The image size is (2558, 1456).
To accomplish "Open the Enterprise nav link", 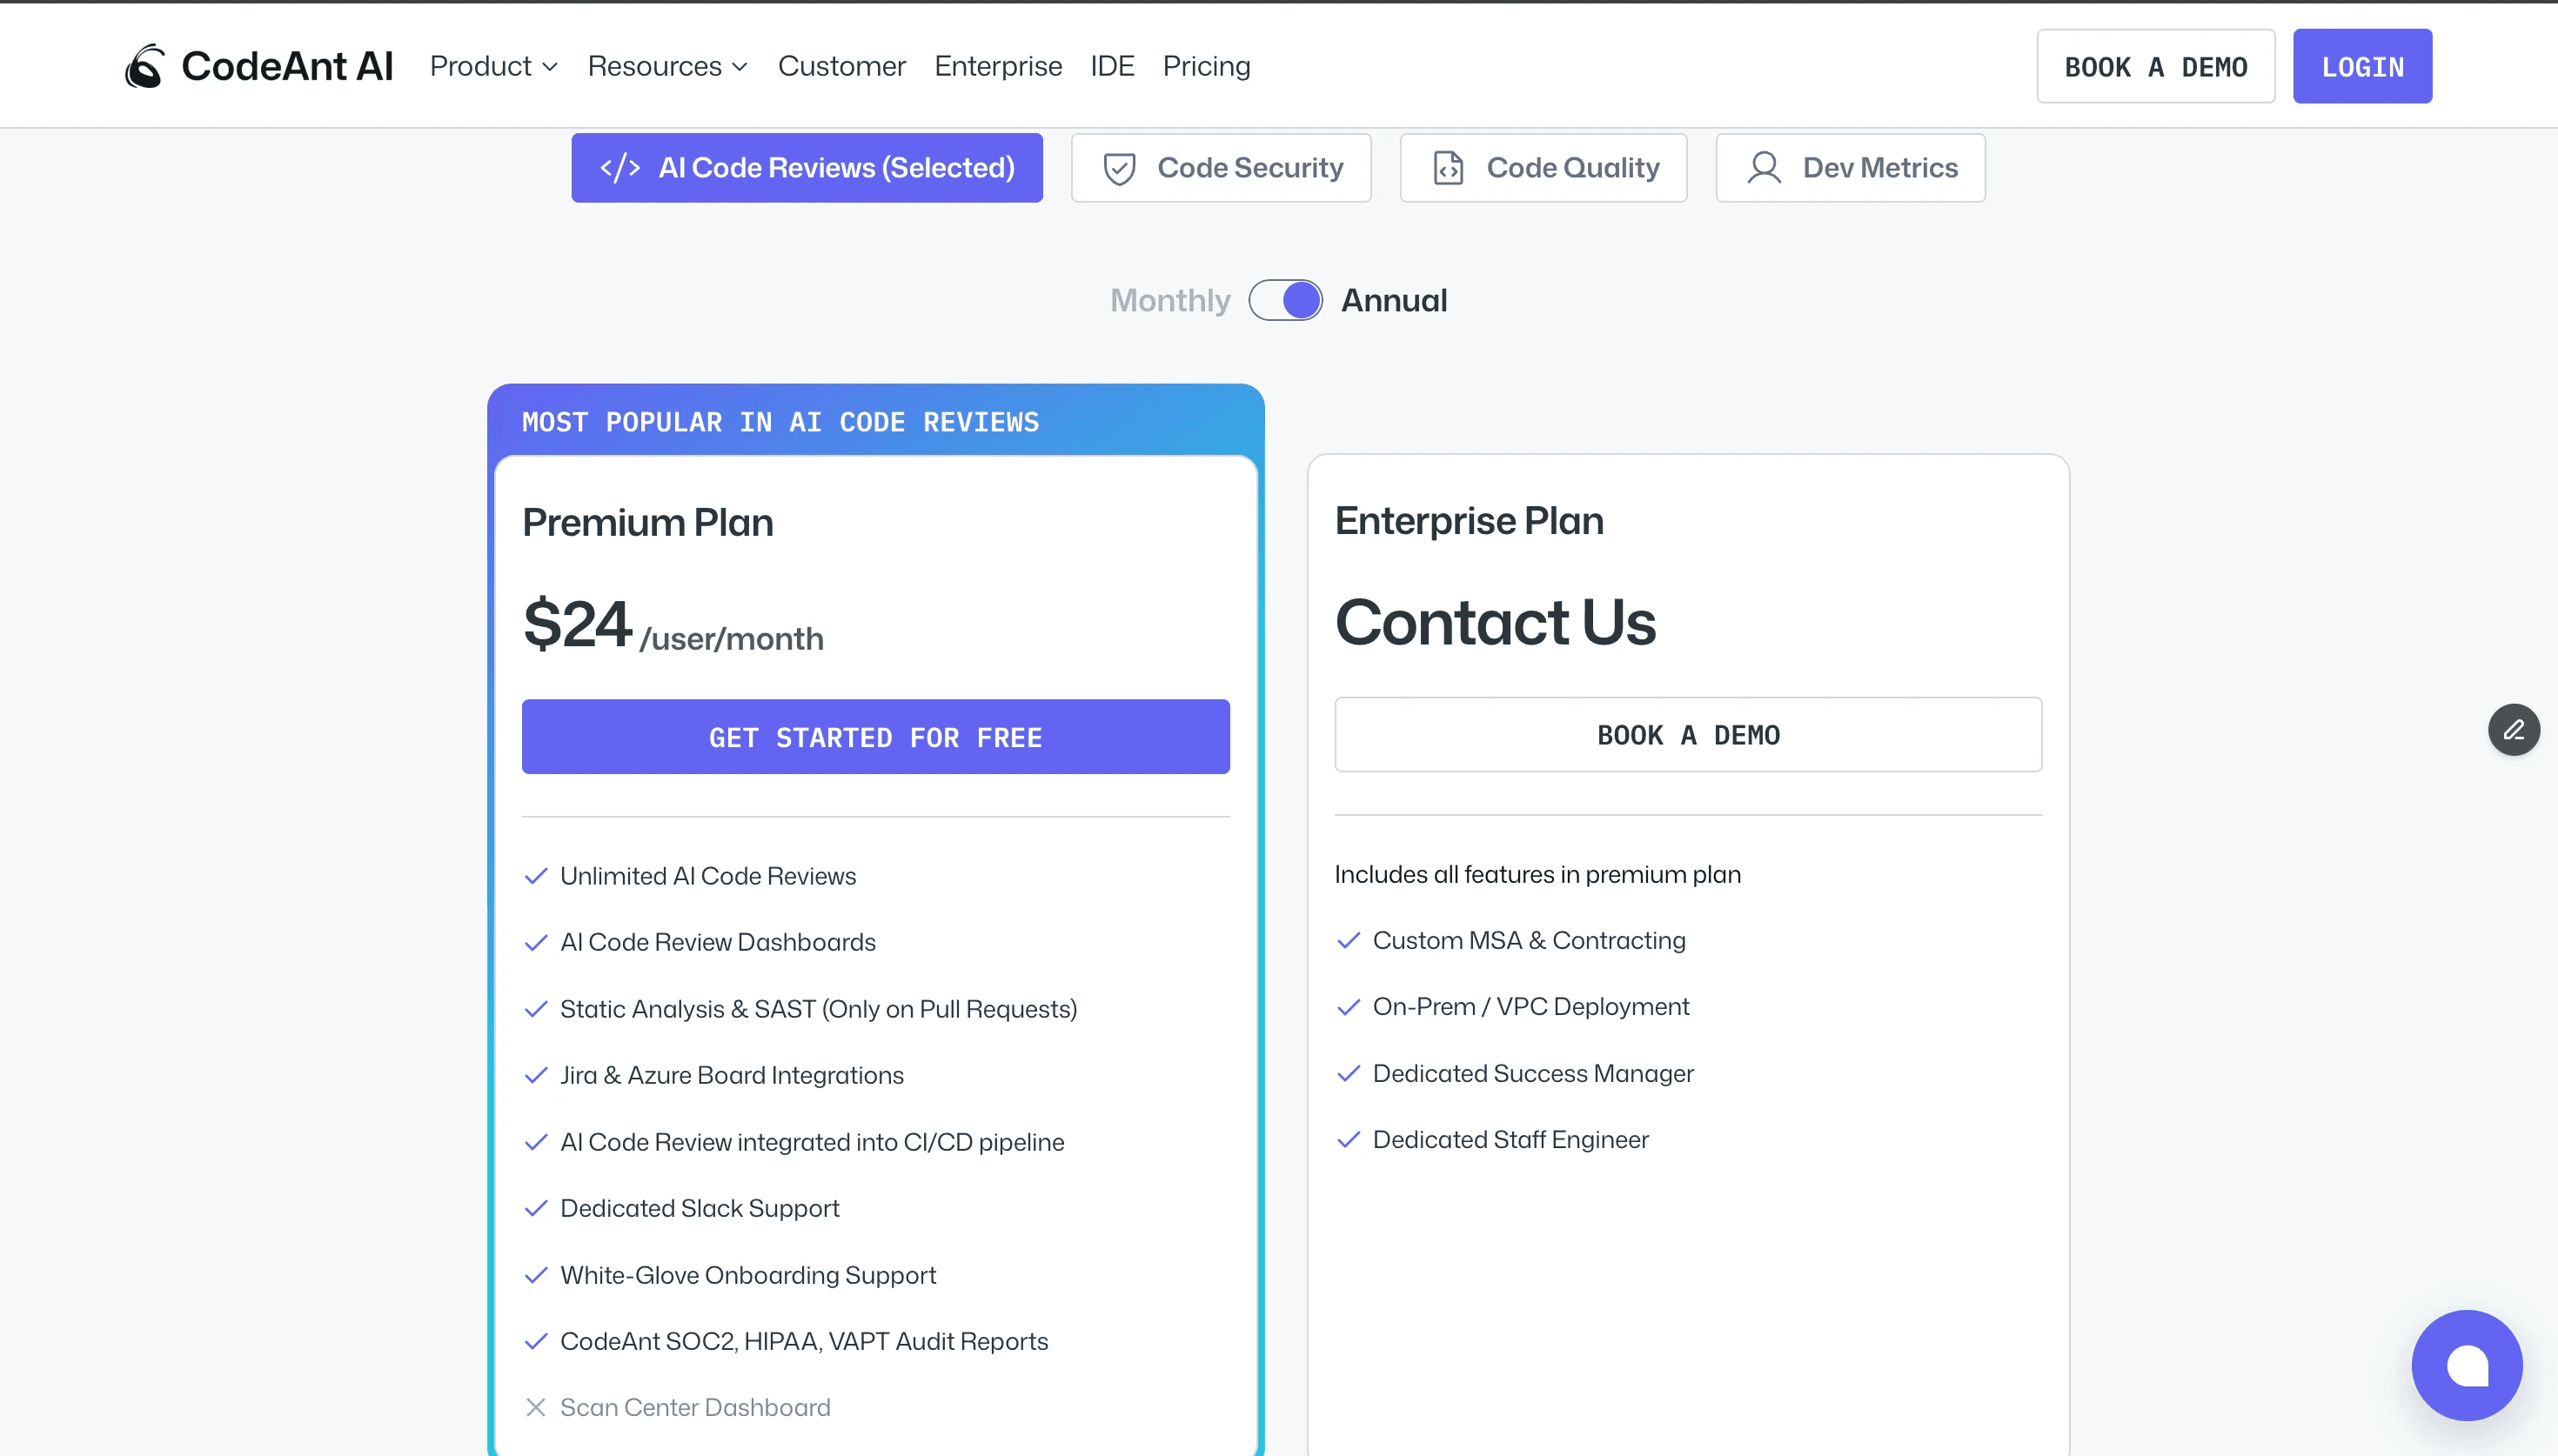I will (x=998, y=66).
